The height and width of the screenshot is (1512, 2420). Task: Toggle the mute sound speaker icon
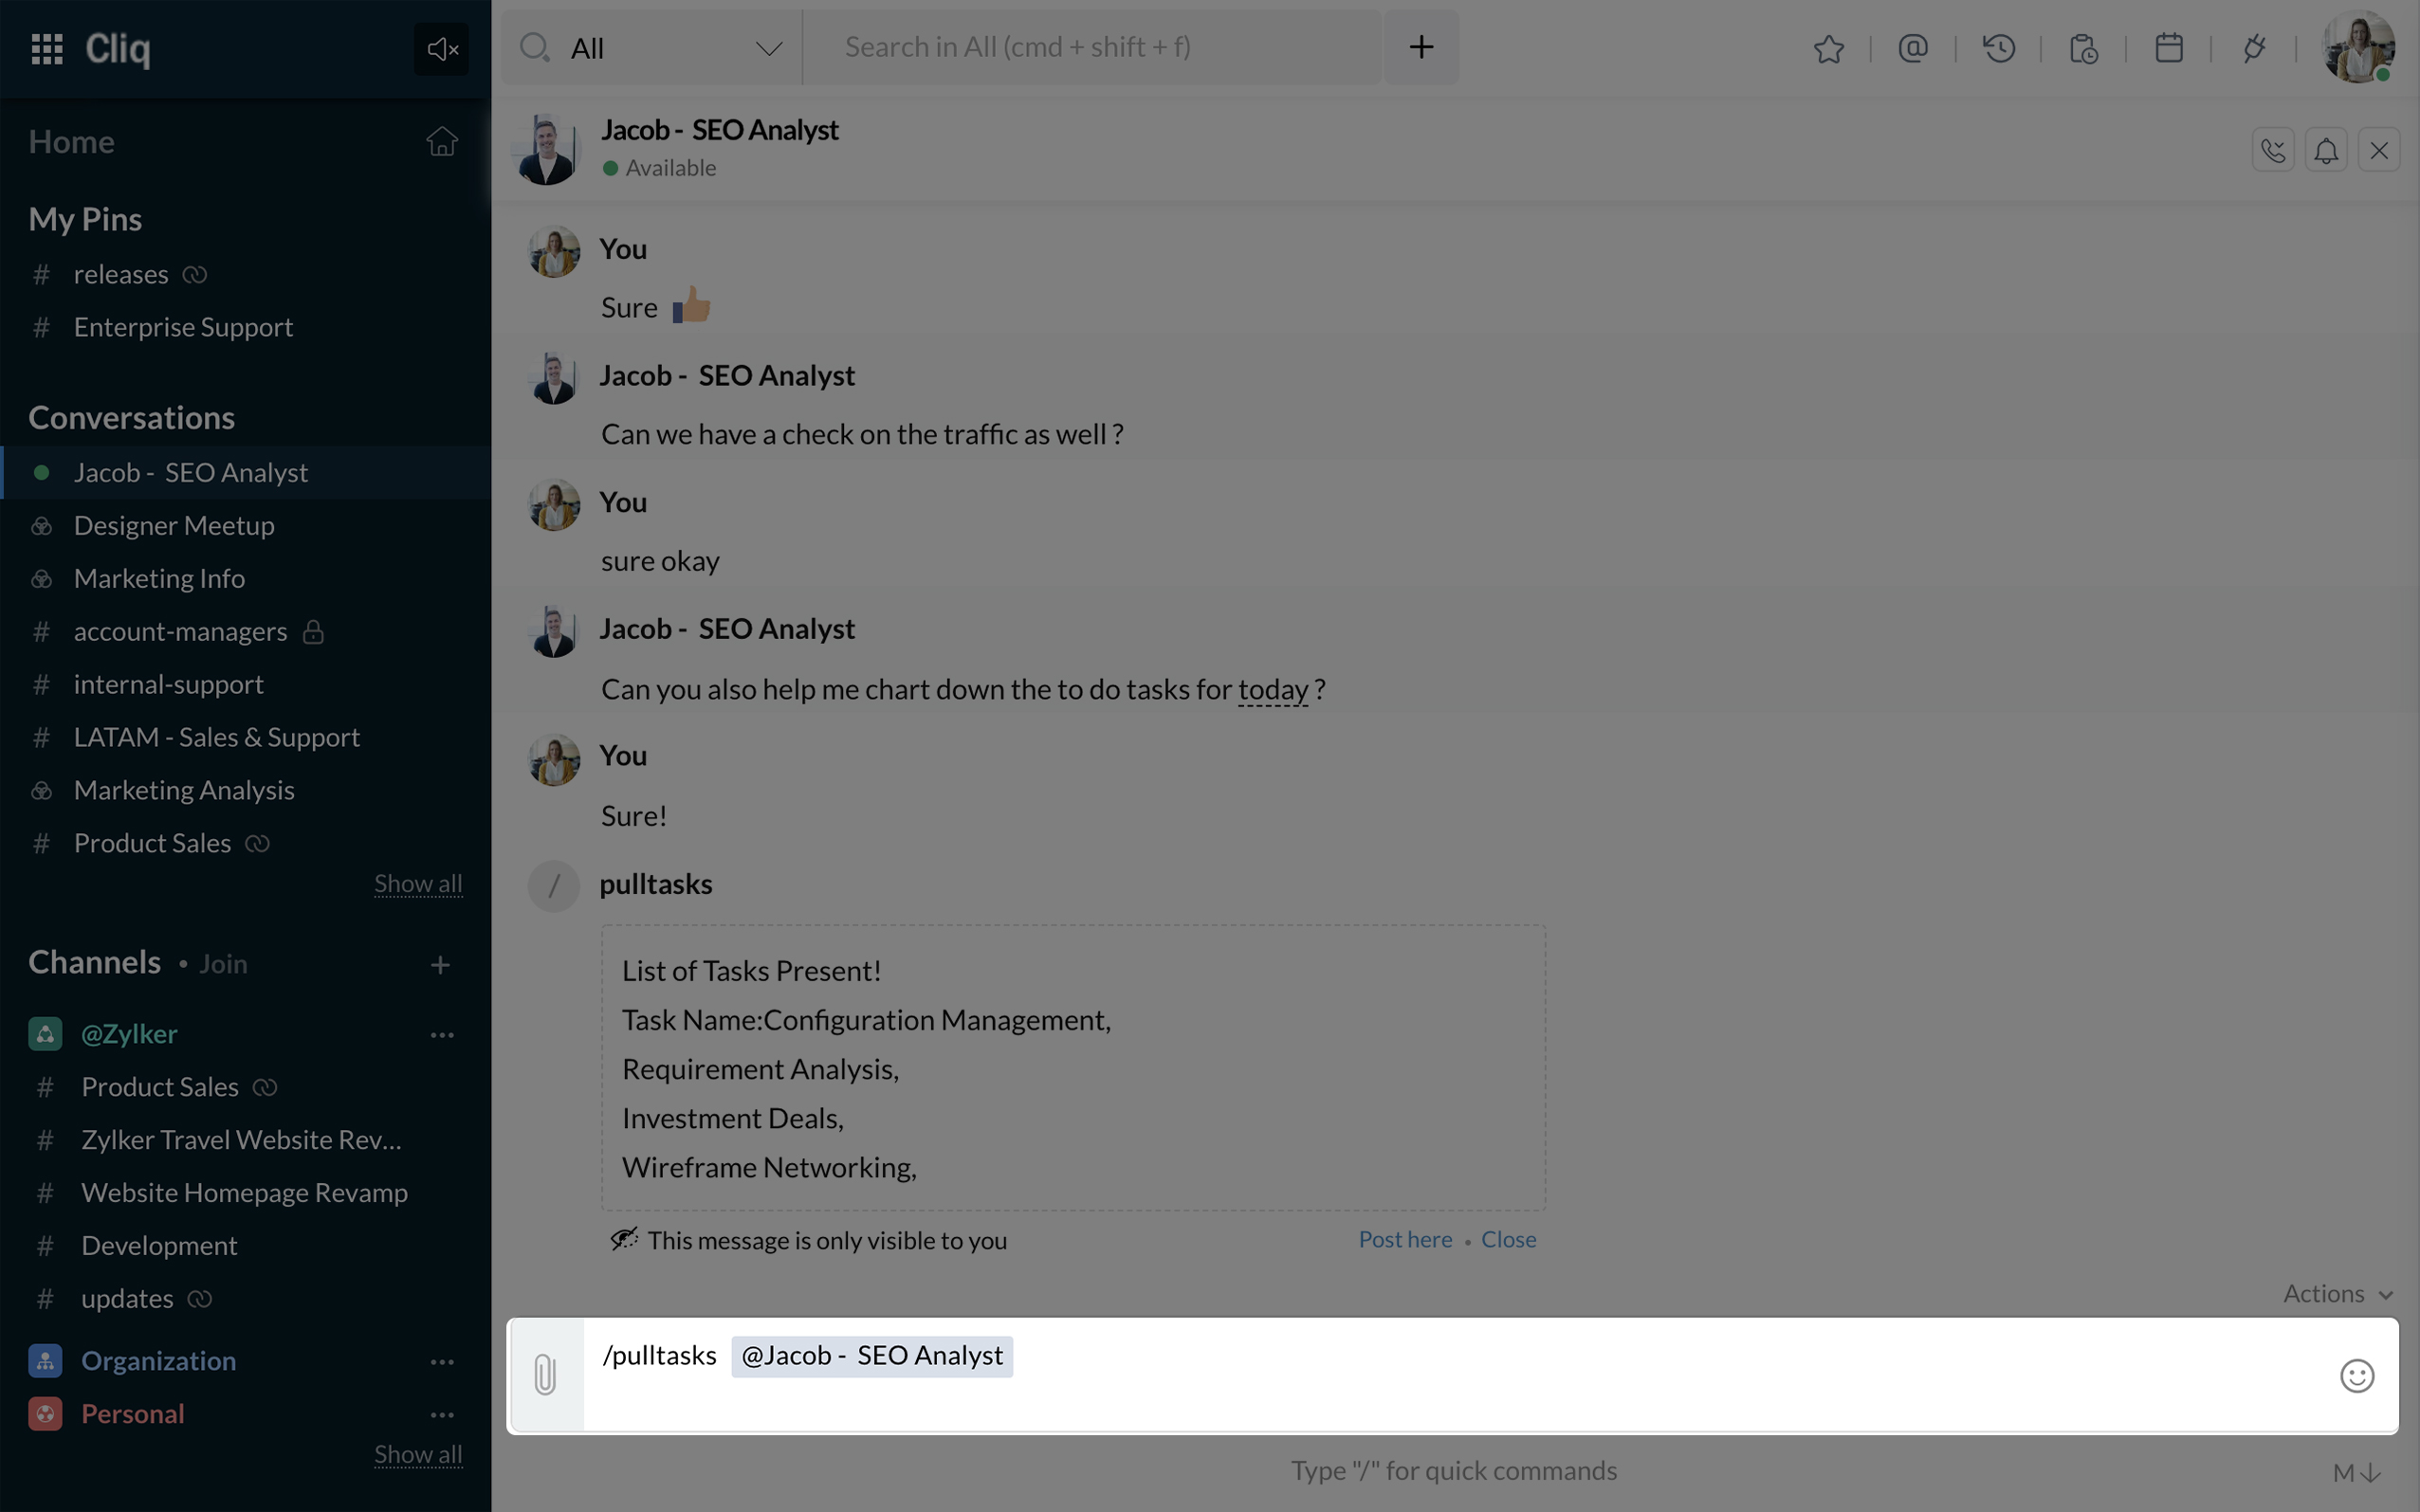441,48
